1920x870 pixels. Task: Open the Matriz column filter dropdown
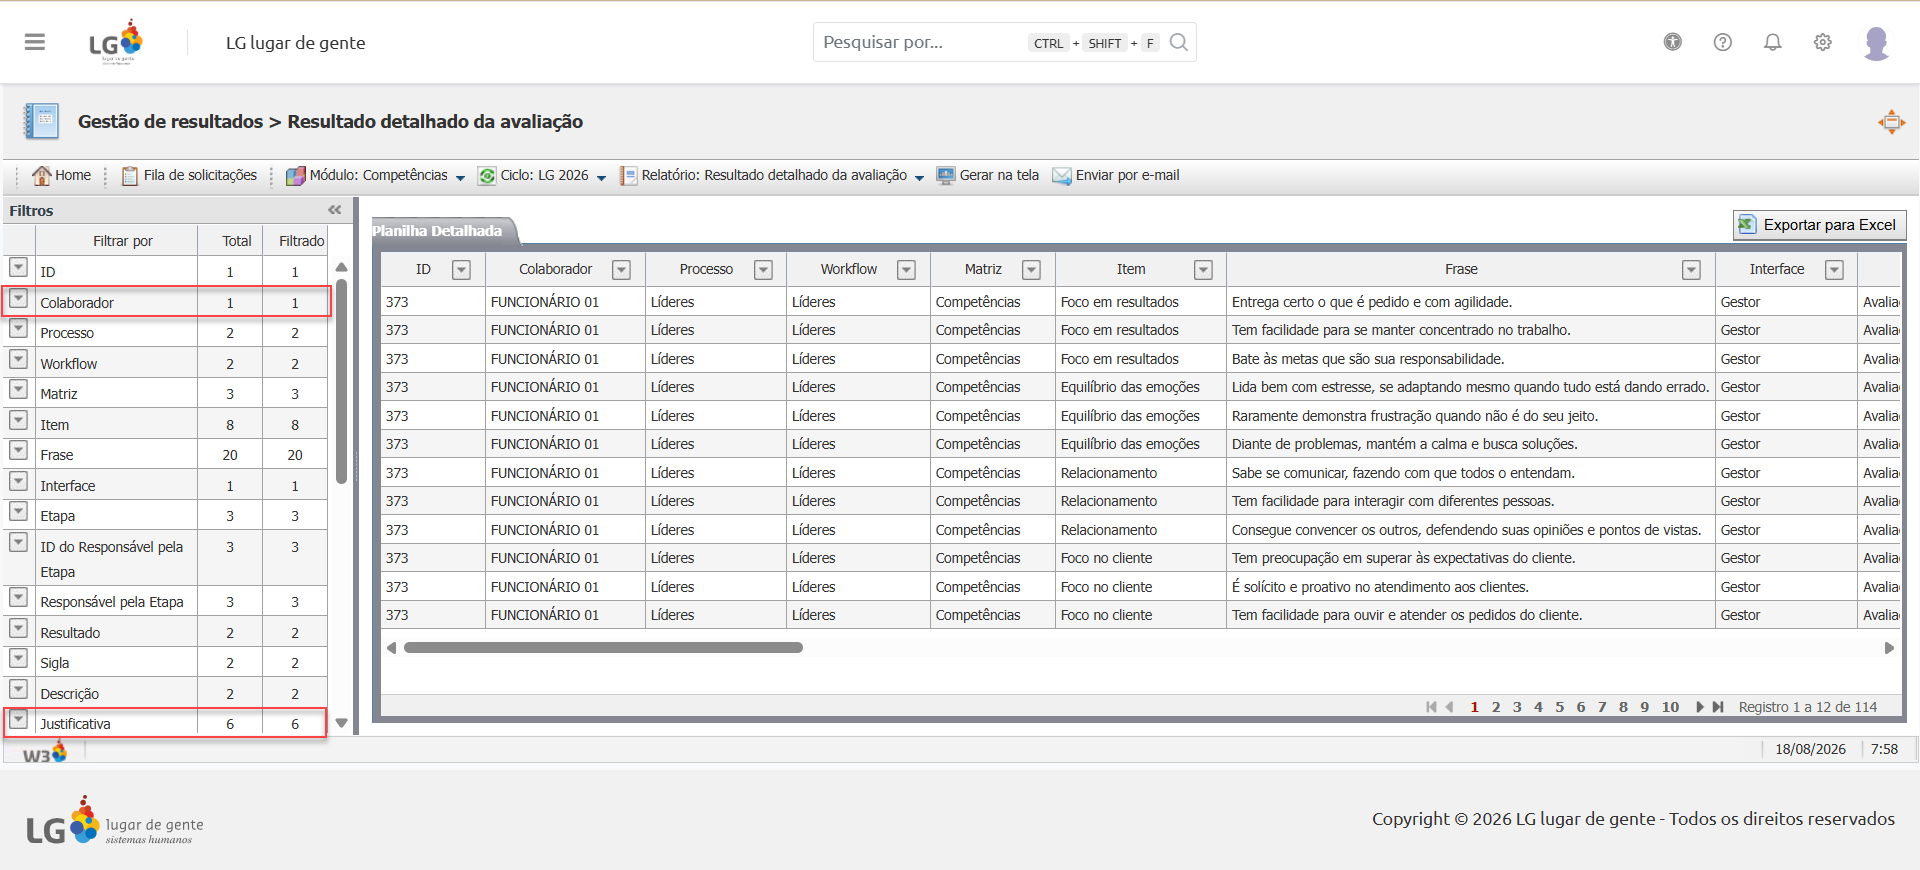[1031, 270]
